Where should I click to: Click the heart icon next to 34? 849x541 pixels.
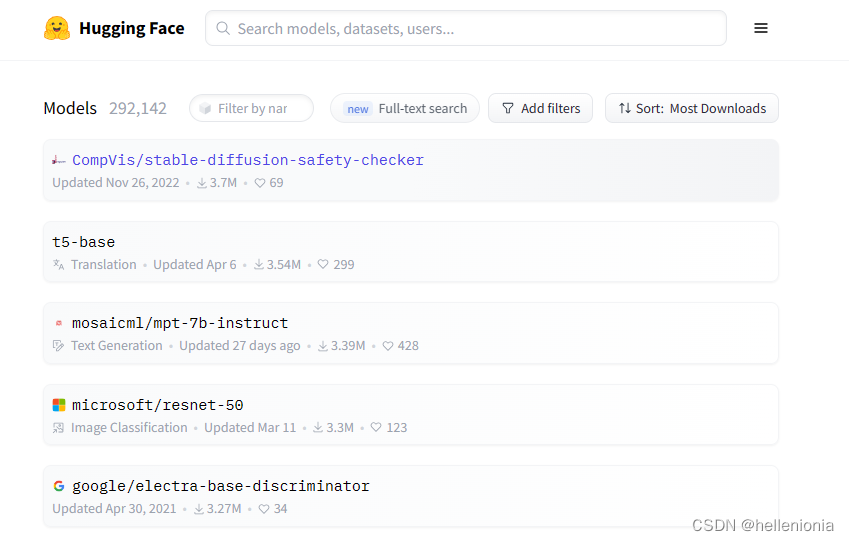[x=264, y=509]
